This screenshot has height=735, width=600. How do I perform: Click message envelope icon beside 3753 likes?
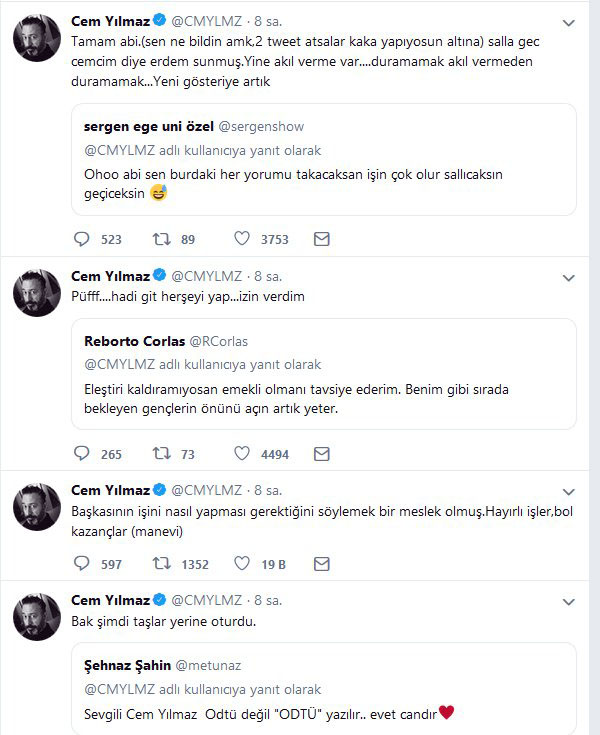pos(321,239)
